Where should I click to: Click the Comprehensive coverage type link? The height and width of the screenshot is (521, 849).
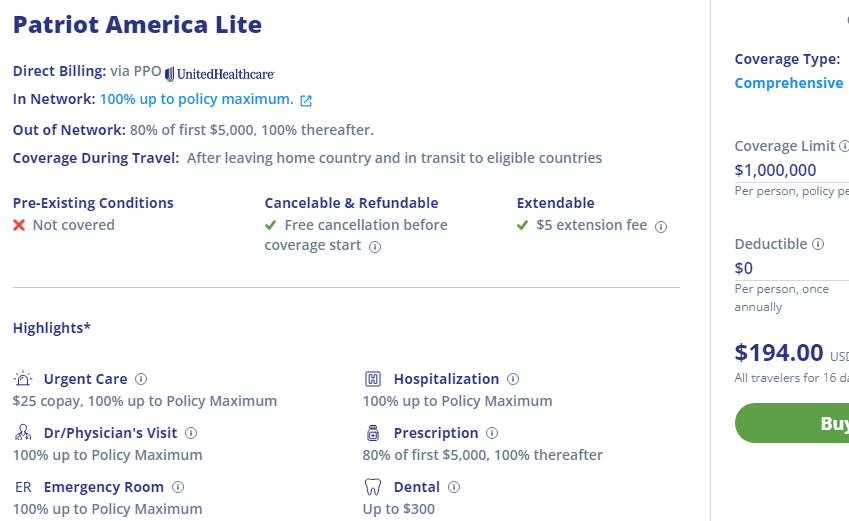(x=788, y=83)
